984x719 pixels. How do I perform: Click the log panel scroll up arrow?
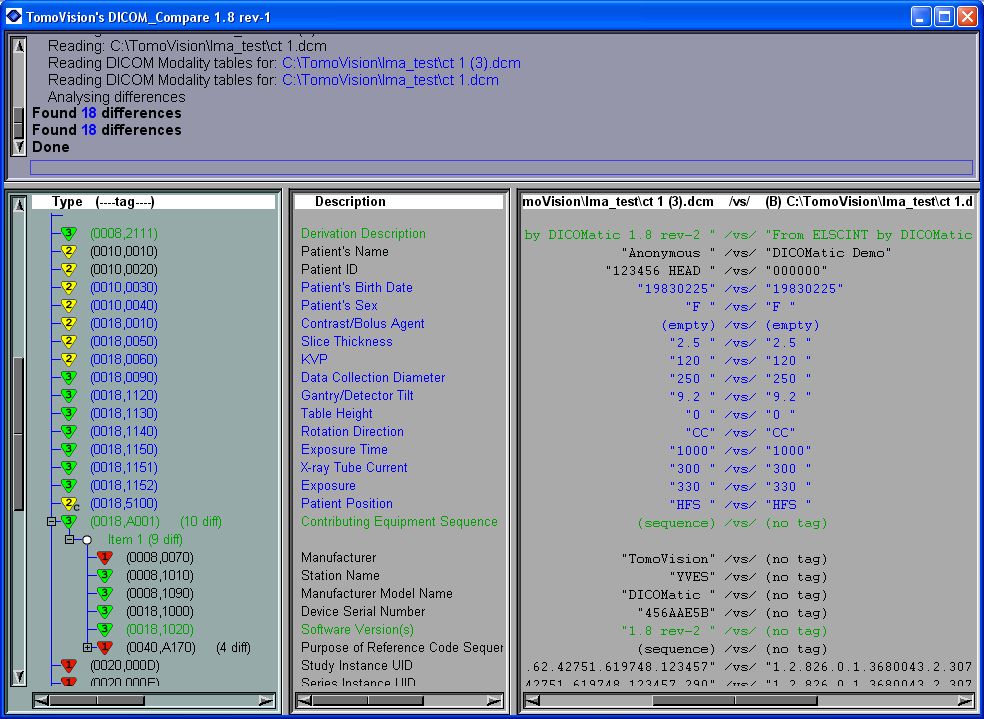19,46
